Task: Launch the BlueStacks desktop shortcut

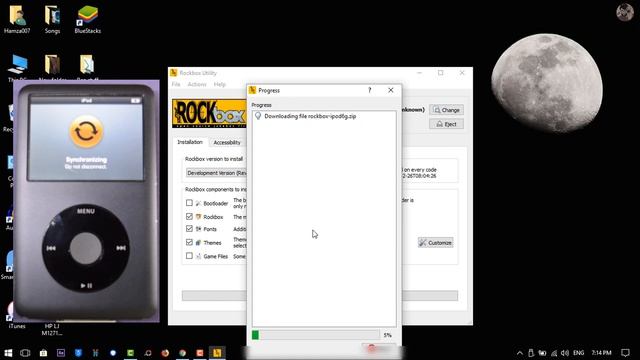Action: (x=87, y=19)
